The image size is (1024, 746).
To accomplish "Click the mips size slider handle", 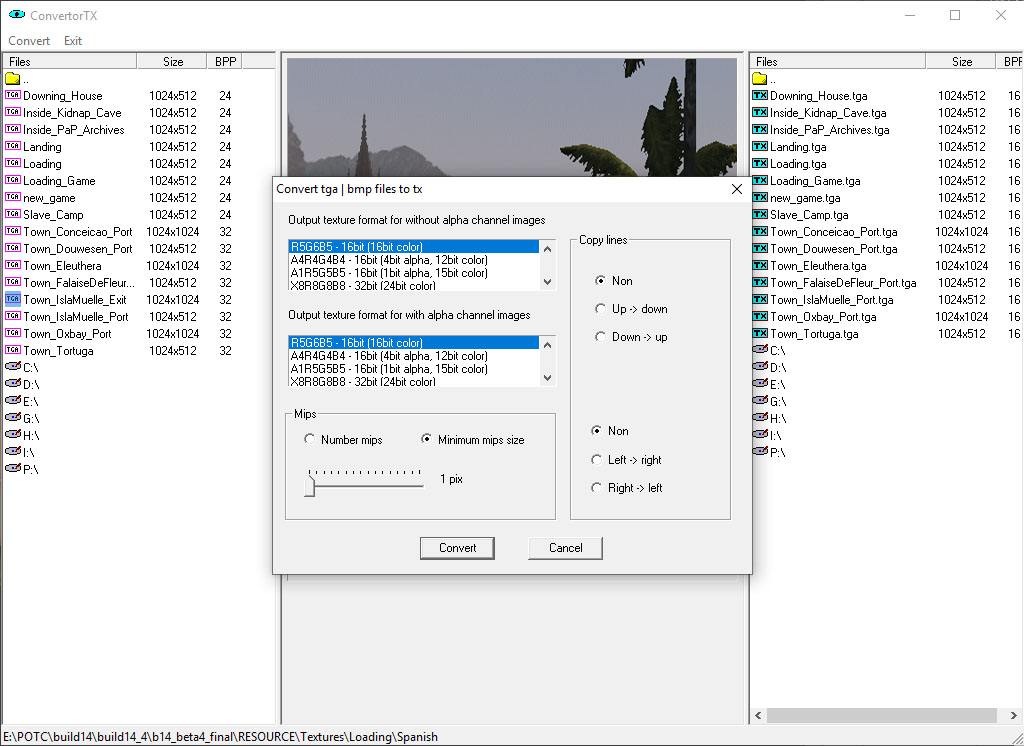I will [310, 485].
